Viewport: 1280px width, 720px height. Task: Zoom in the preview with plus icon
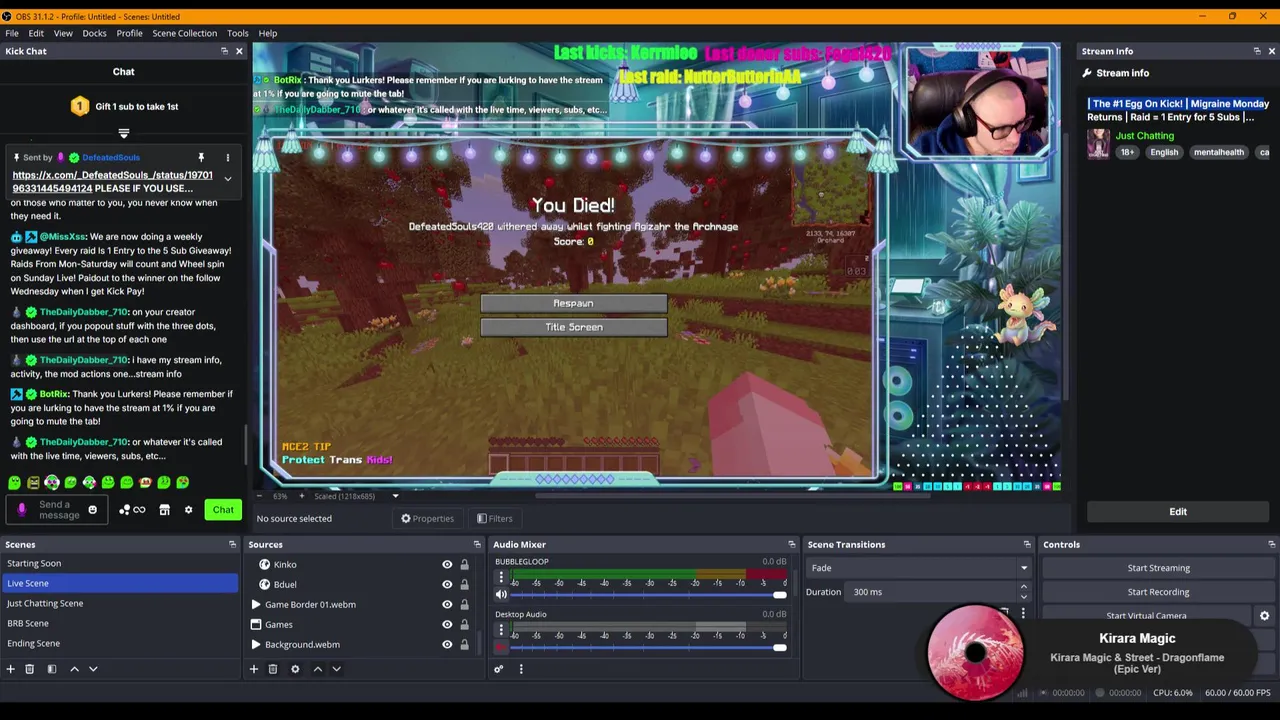tap(301, 496)
